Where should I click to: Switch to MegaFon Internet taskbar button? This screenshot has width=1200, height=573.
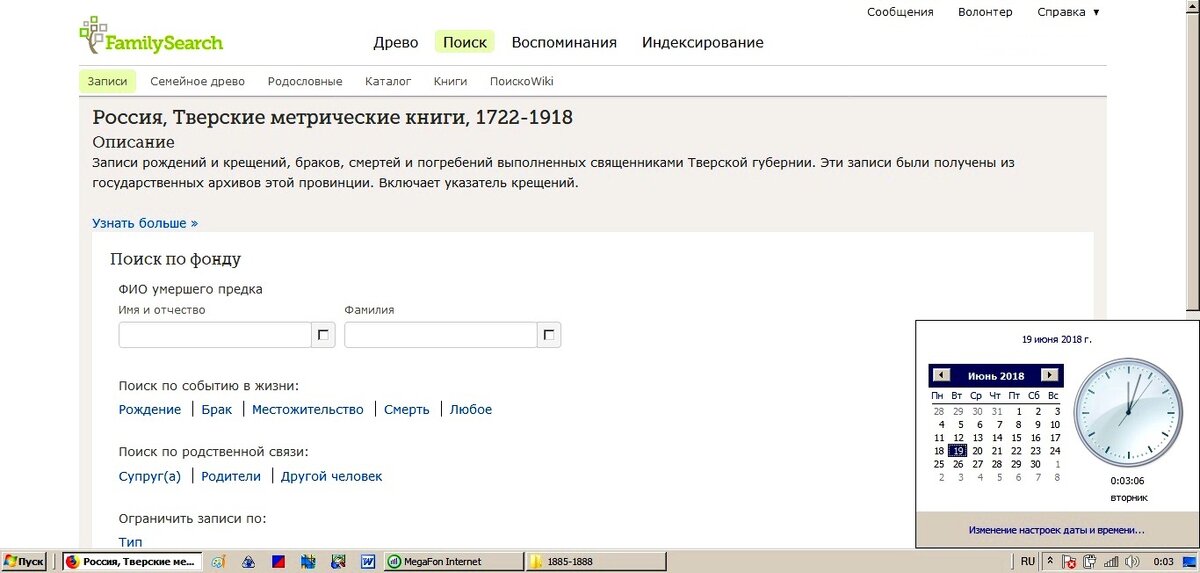[454, 562]
